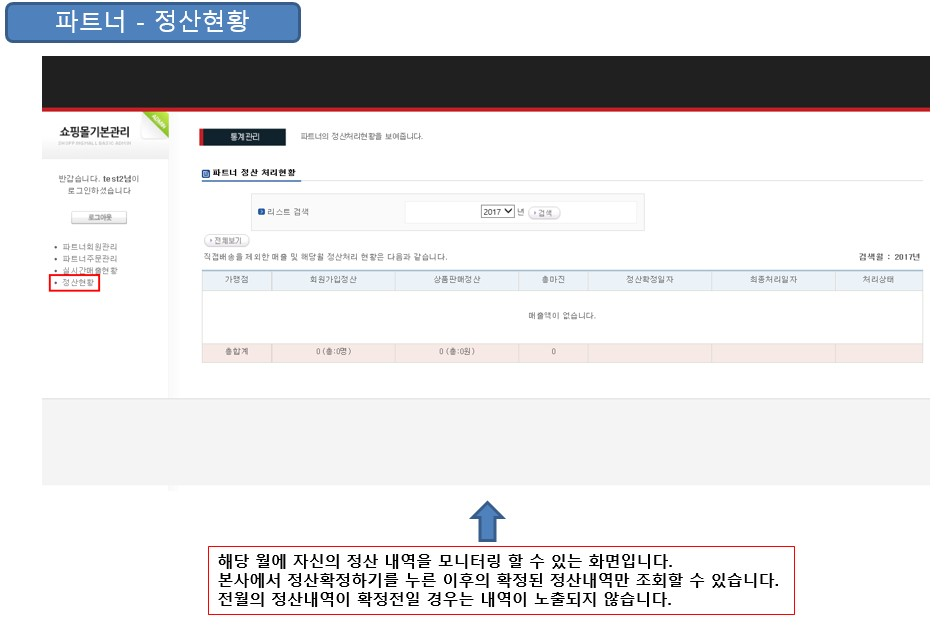Click the 쇼핑몰기본관리 logo
The image size is (952, 632).
click(94, 132)
